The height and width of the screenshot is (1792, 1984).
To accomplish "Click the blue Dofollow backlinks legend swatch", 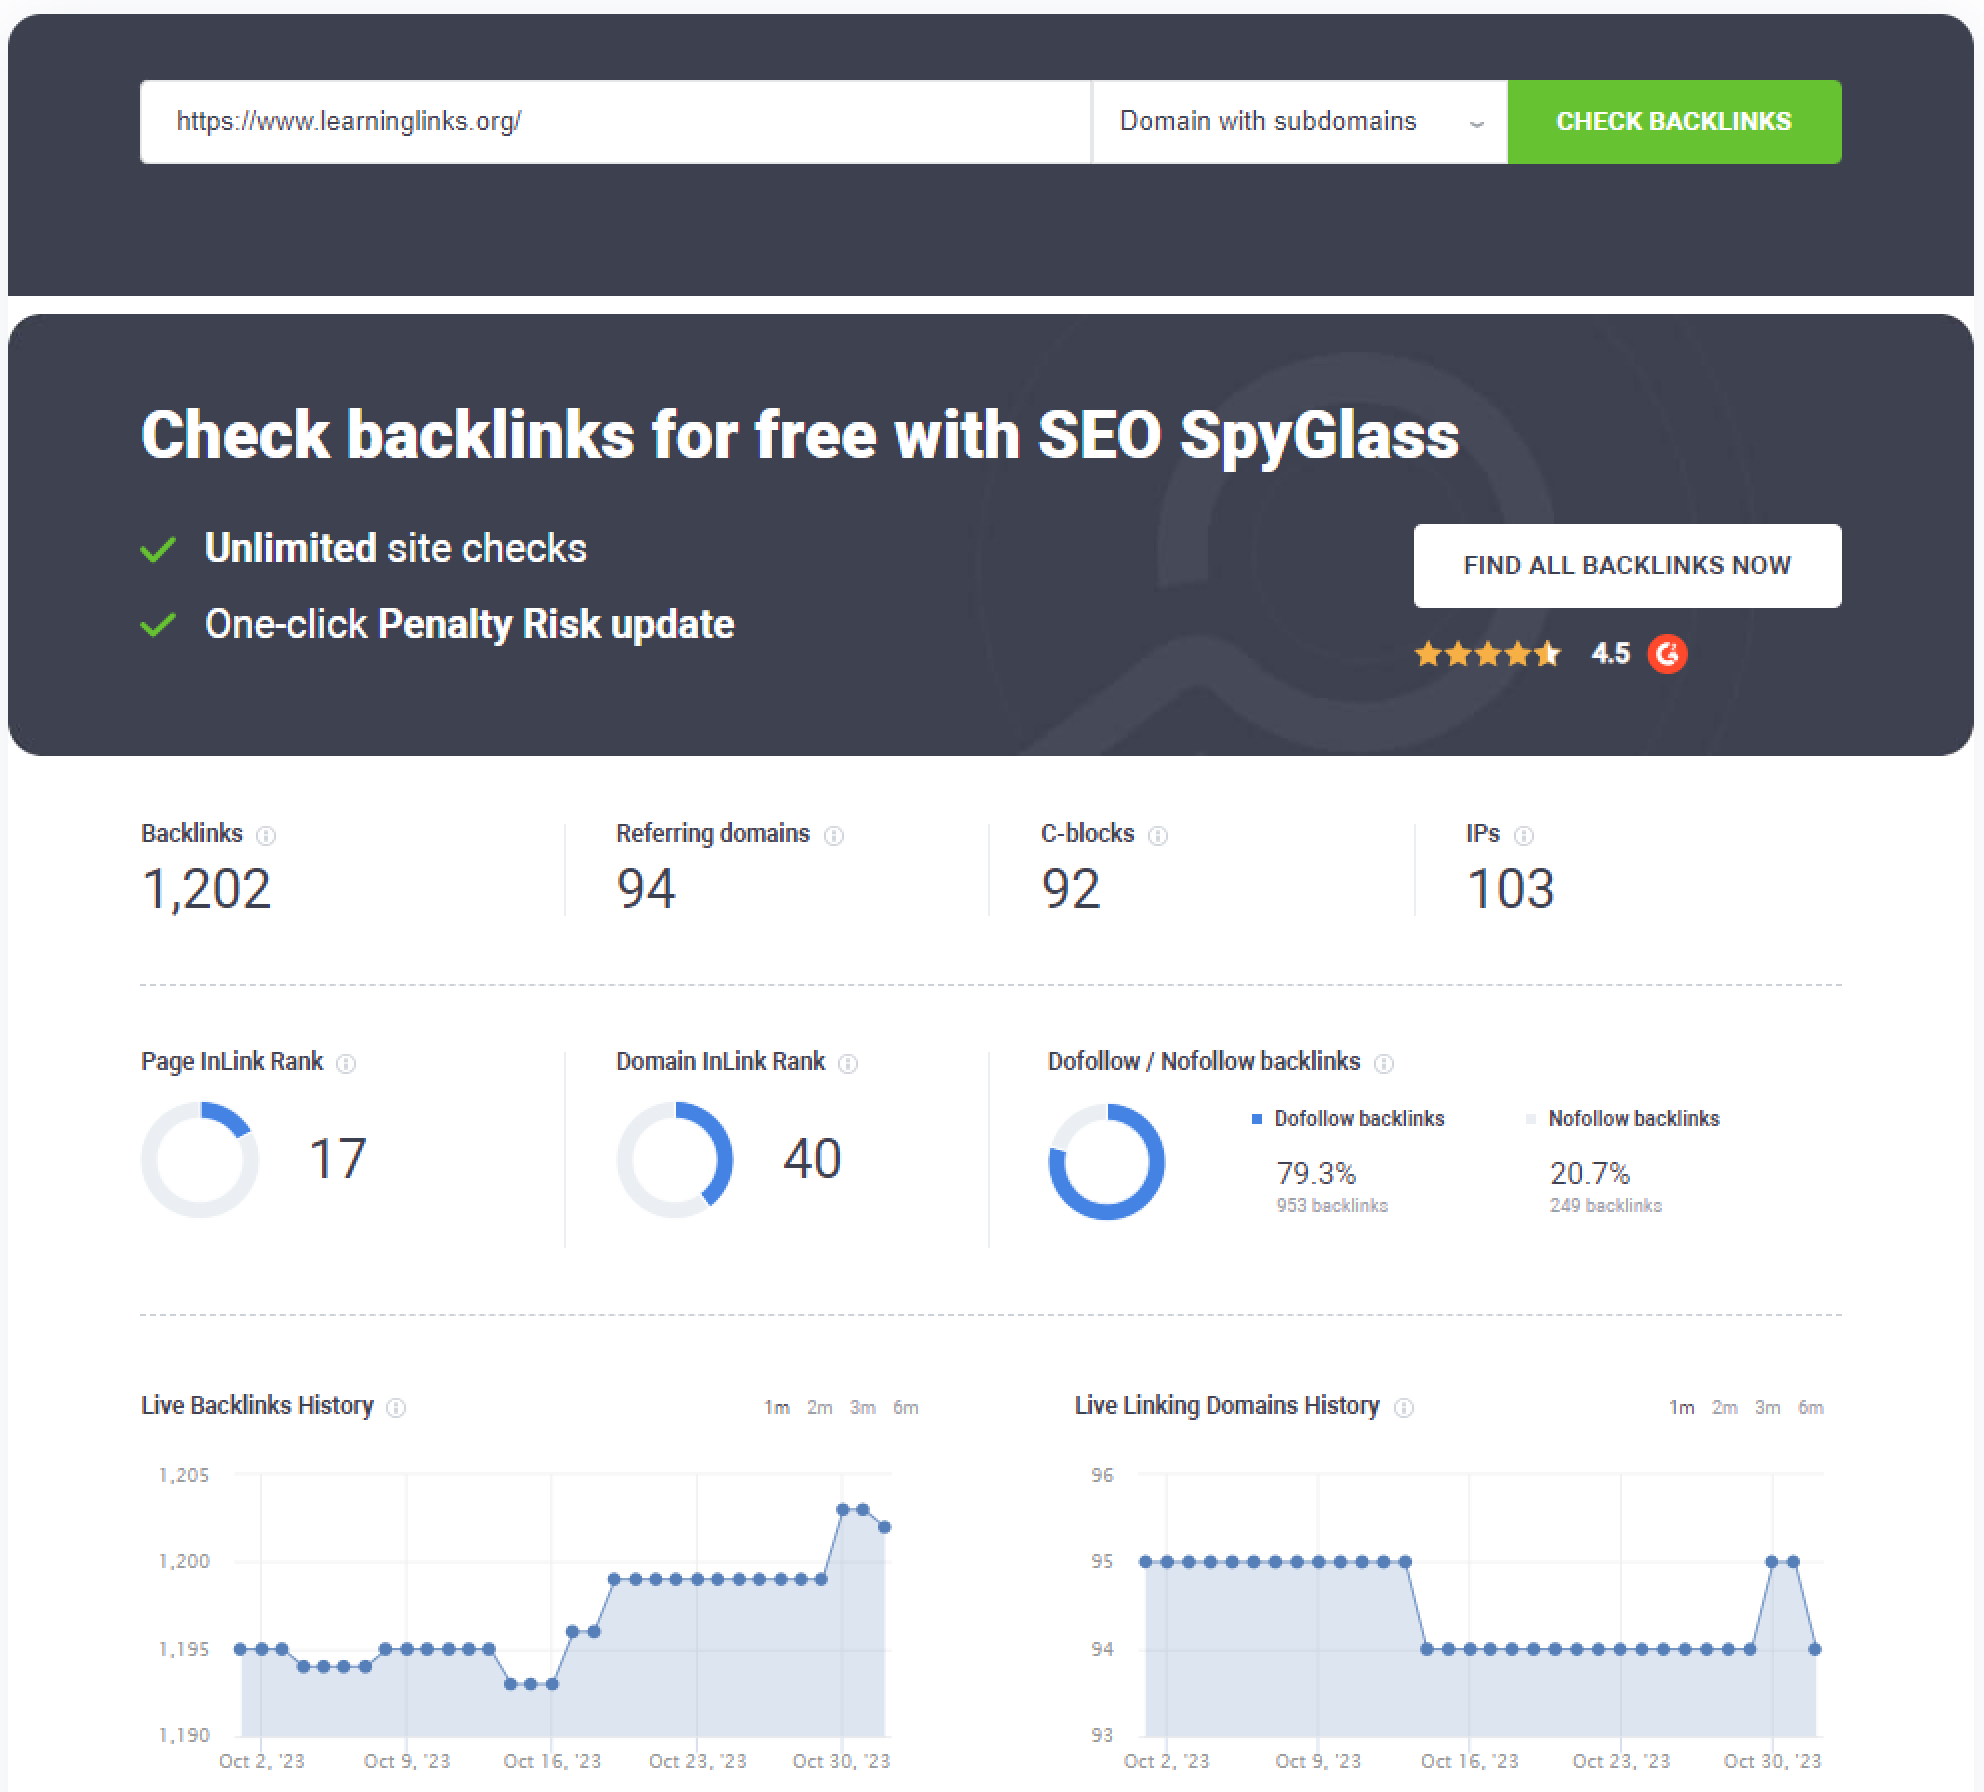I will [x=1257, y=1119].
